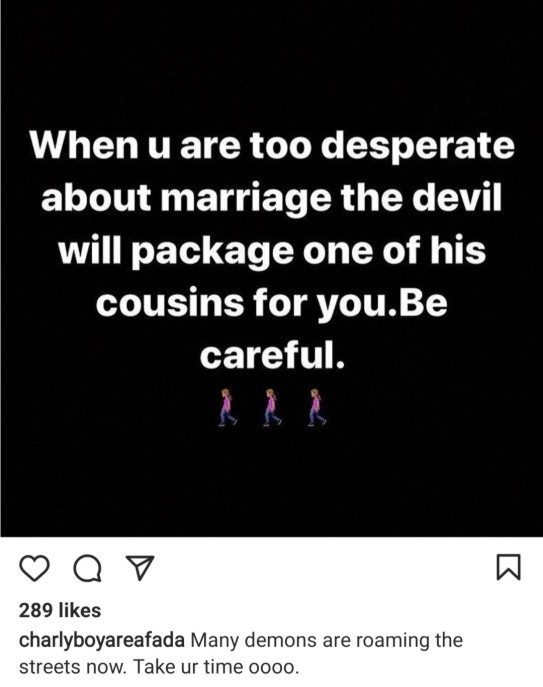Click caption text 'Many demons are roaming the'
Screen dimensions: 543x687
point(327,640)
